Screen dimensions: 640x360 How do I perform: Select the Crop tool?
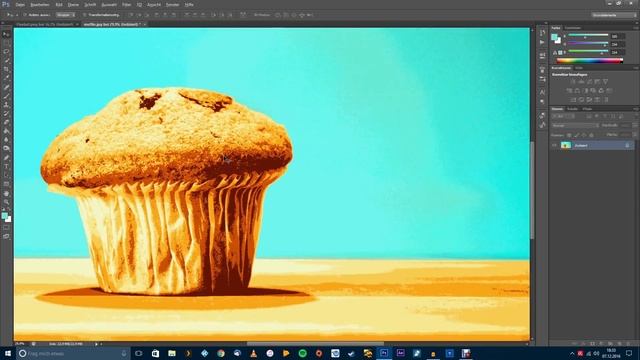pos(7,69)
